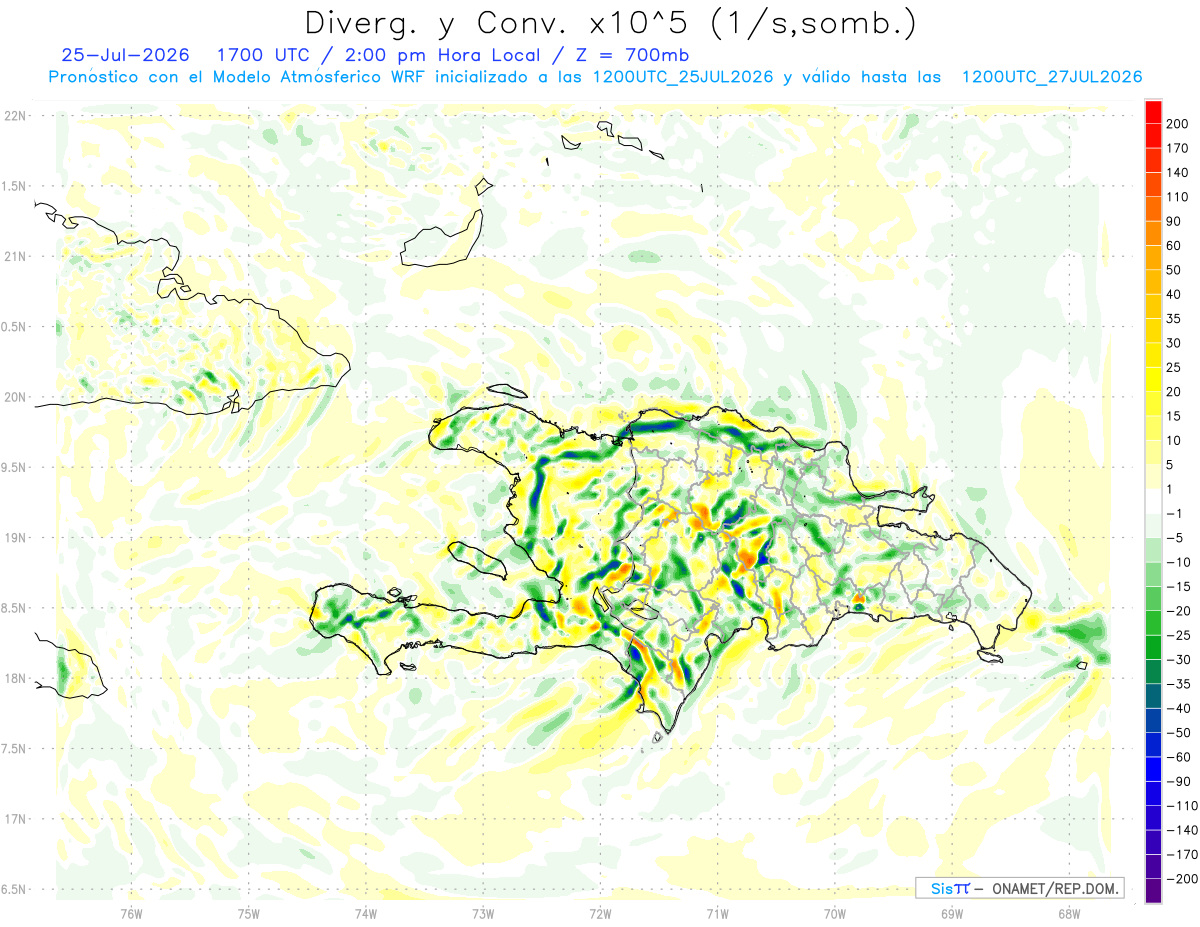Click the "Z = 700mb" level label
This screenshot has height=927, width=1200.
(x=632, y=55)
